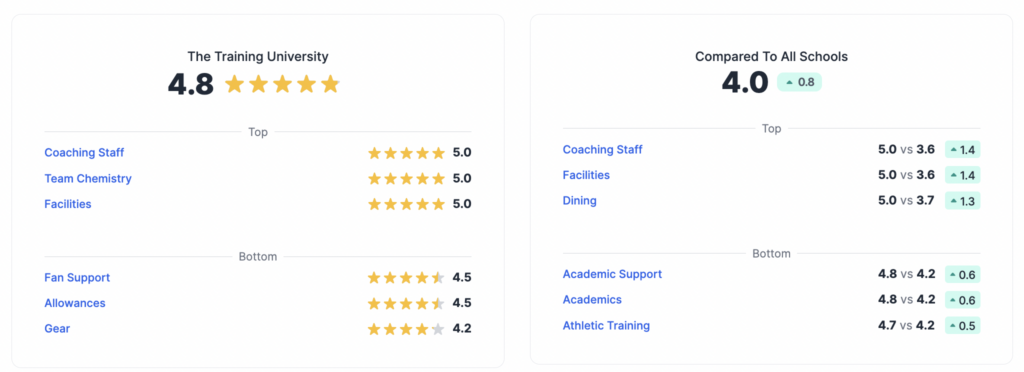Select the Allowances category link
Viewport: 1024px width, 372px height.
pyautogui.click(x=75, y=303)
